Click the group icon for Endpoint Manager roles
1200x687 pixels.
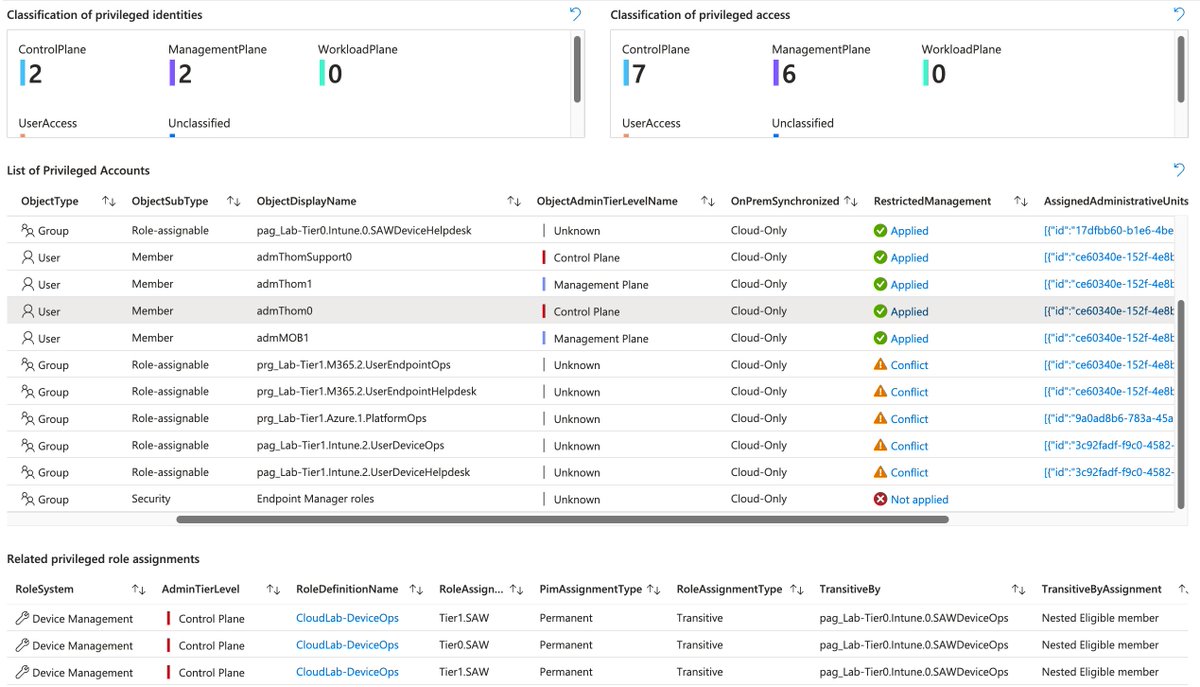[28, 499]
